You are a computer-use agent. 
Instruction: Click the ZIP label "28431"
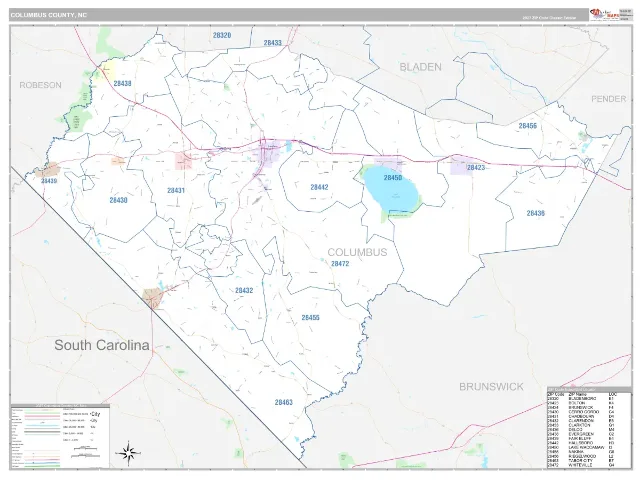pyautogui.click(x=176, y=191)
